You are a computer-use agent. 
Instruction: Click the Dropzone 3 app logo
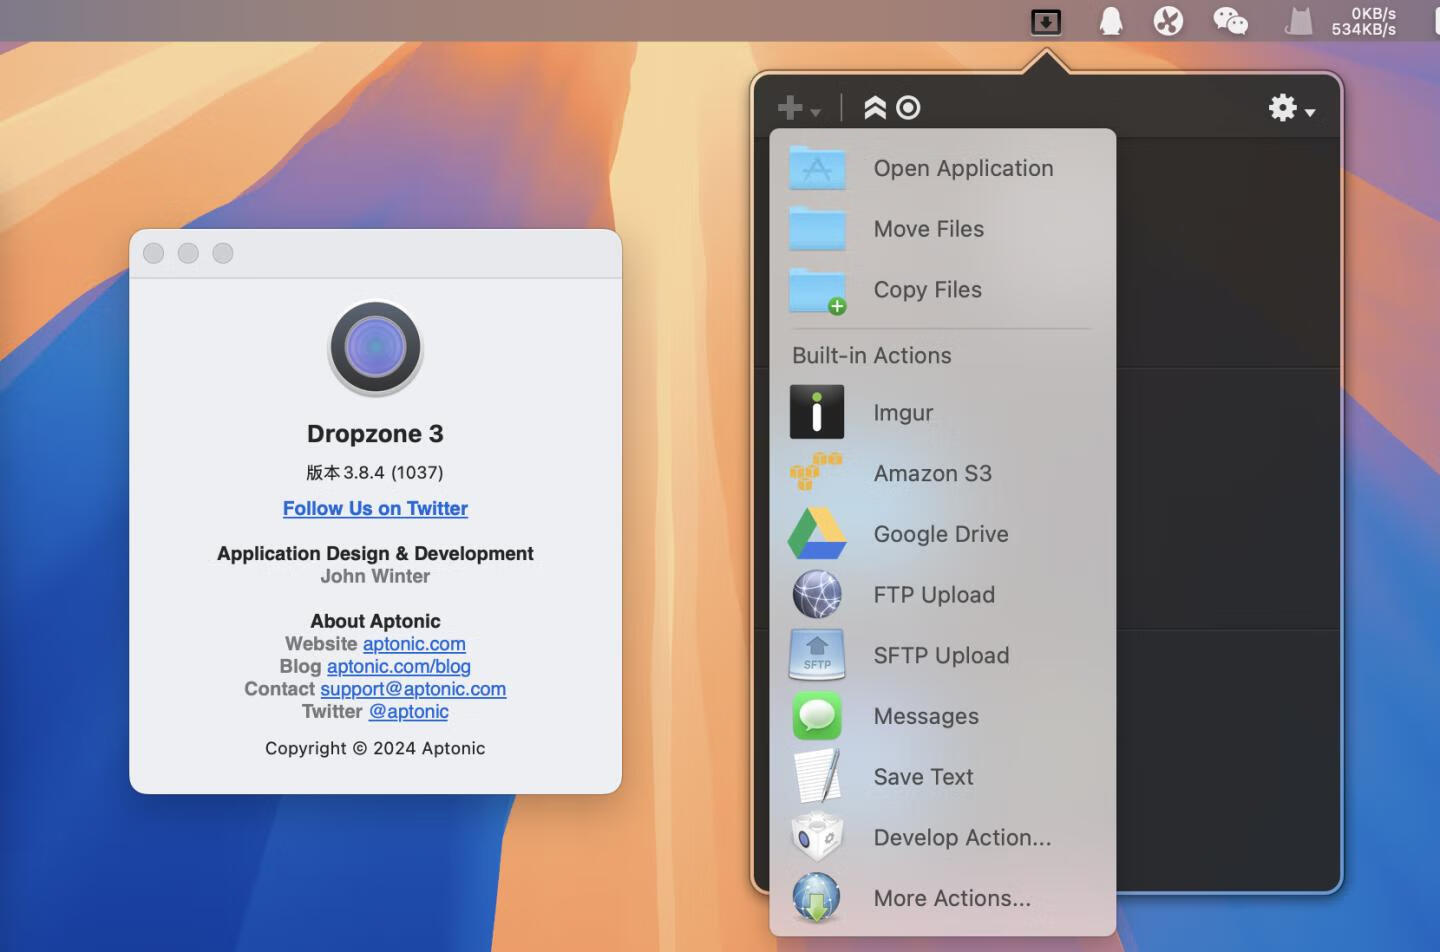(x=375, y=348)
